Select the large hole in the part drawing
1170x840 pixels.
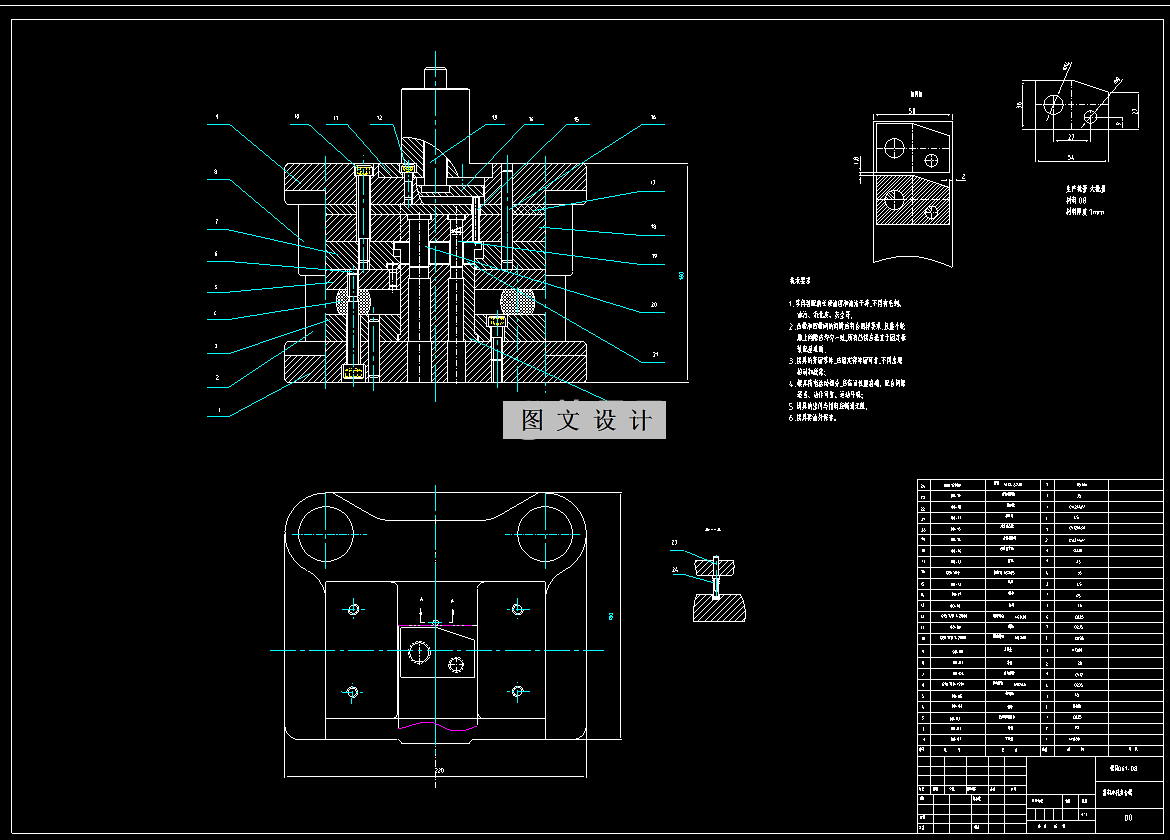(1054, 103)
